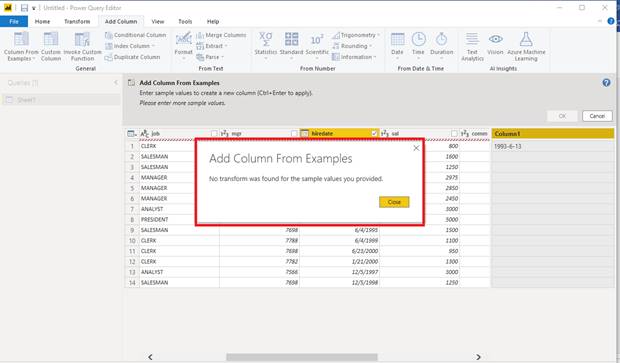Open the Date column tool
Image resolution: width=620 pixels, height=363 pixels.
tap(397, 46)
